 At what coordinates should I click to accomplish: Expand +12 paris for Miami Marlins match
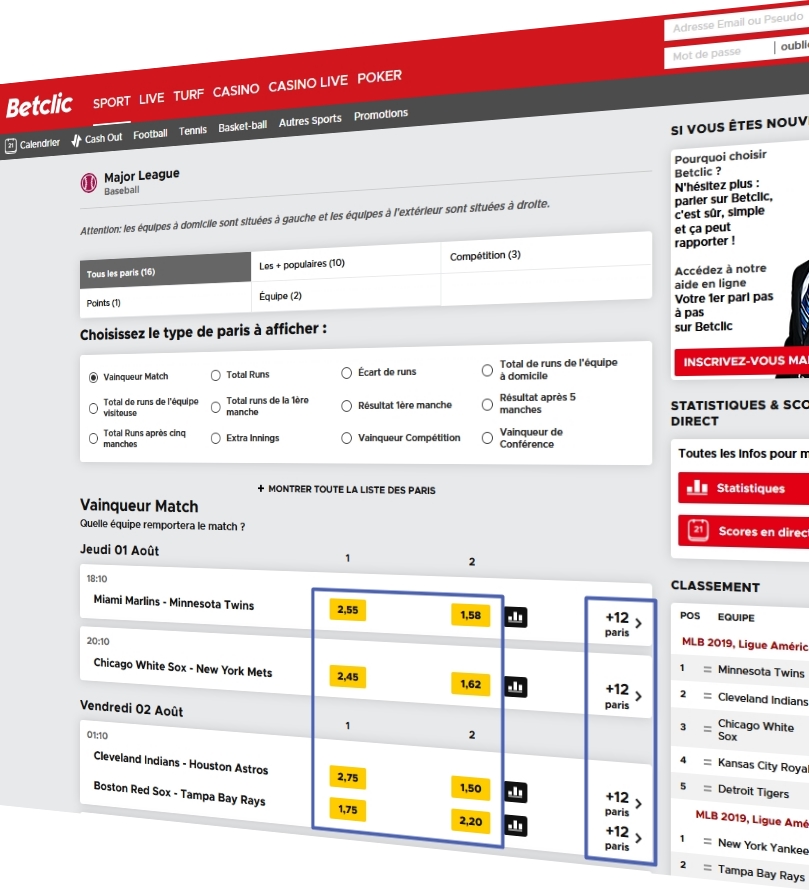coord(623,624)
